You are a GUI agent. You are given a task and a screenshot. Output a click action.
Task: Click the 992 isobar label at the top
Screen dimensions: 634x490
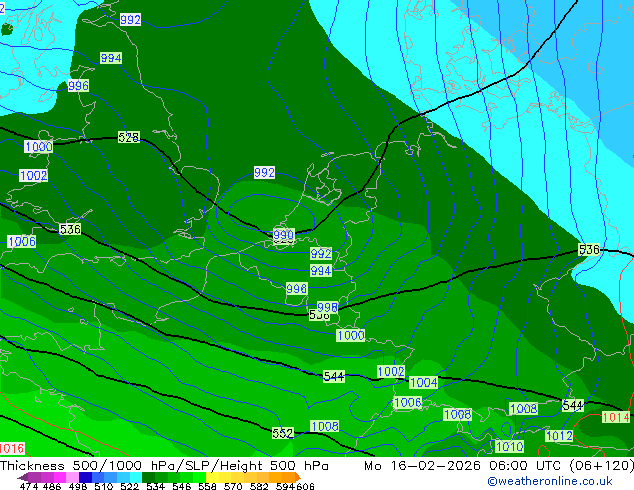tap(130, 20)
